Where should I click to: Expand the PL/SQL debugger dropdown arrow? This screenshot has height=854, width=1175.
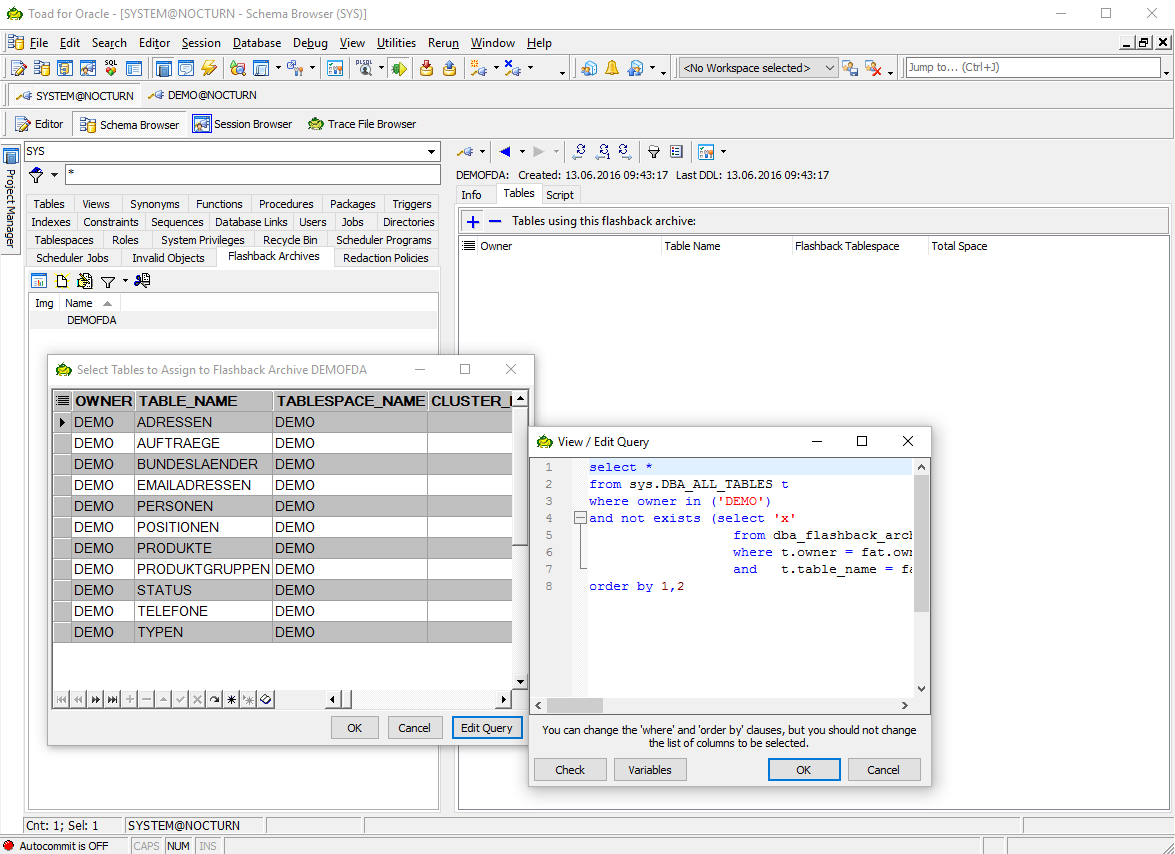click(381, 68)
